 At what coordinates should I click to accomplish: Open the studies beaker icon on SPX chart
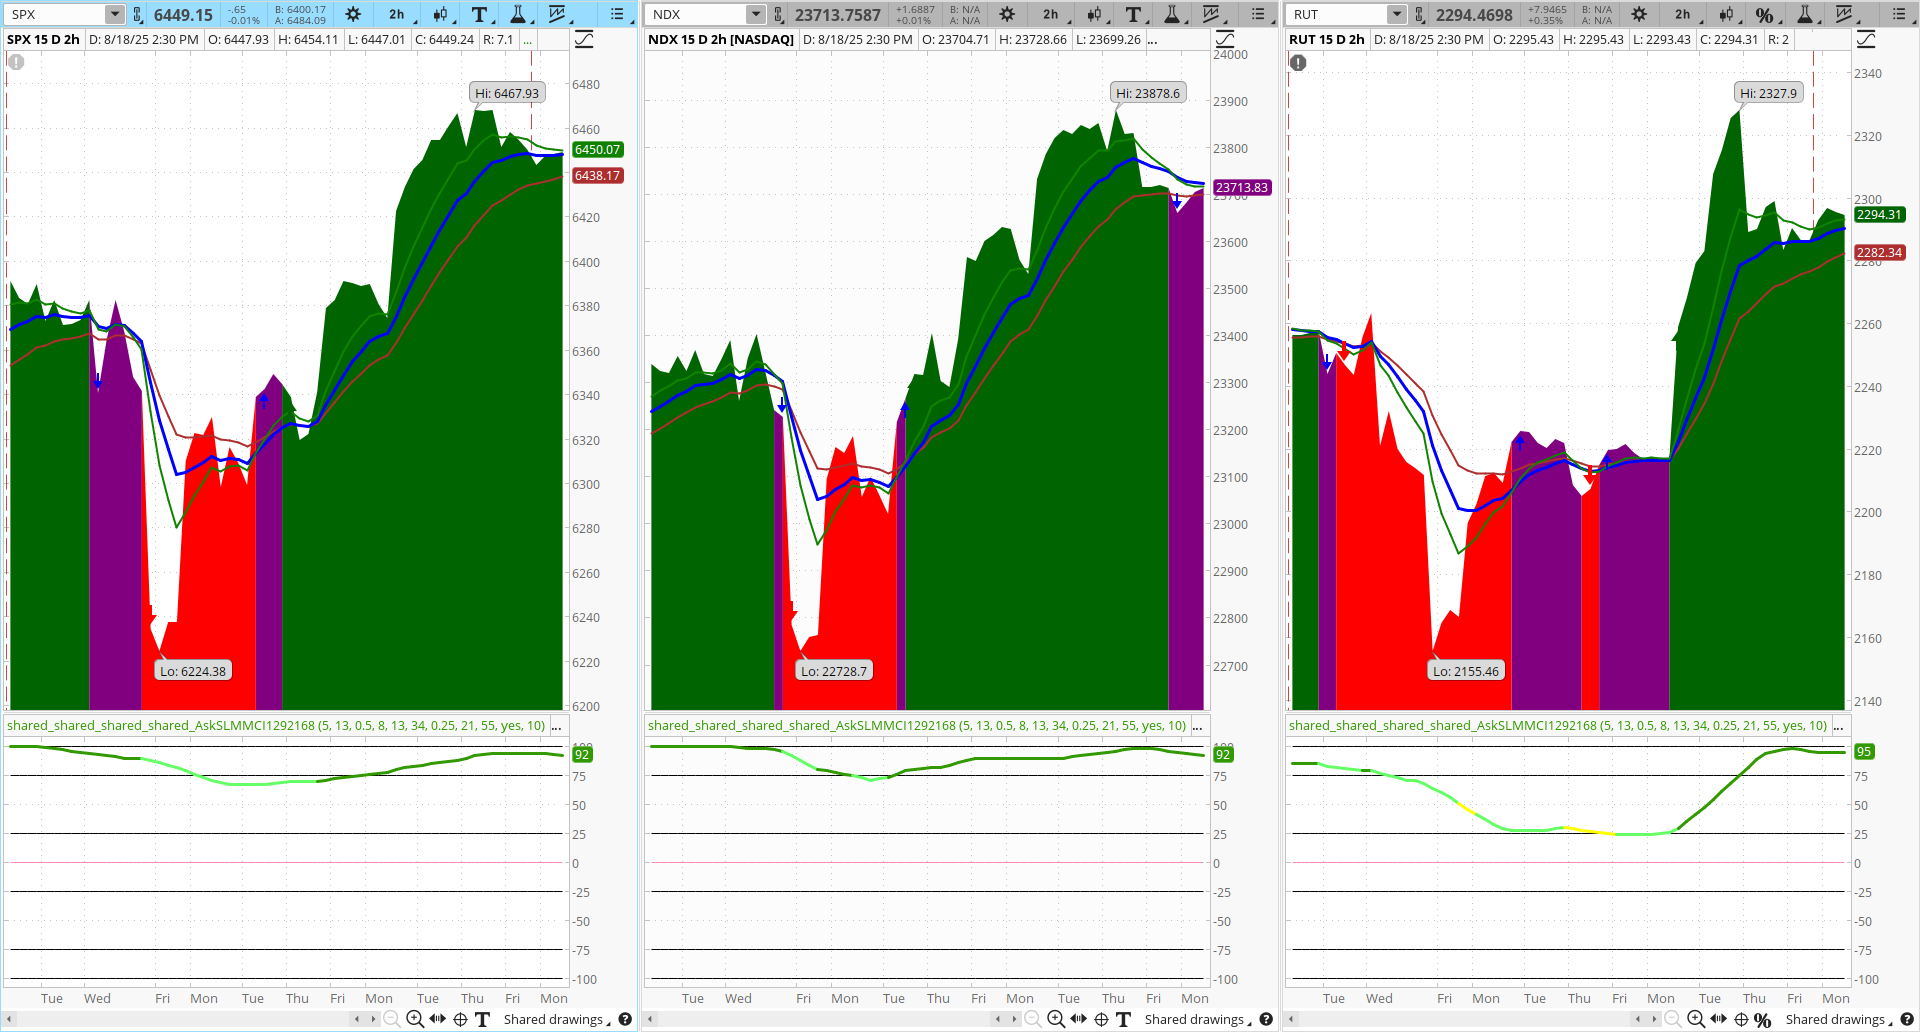click(519, 14)
